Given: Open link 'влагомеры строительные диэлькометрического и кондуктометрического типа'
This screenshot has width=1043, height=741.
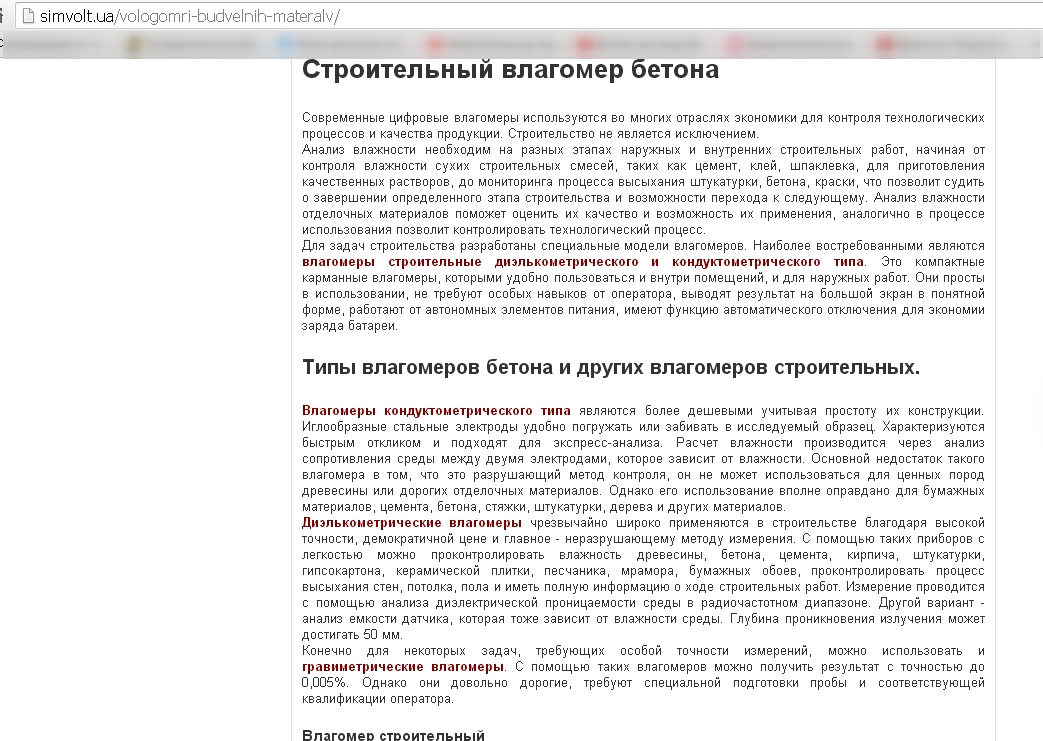Looking at the screenshot, I should click(x=583, y=262).
